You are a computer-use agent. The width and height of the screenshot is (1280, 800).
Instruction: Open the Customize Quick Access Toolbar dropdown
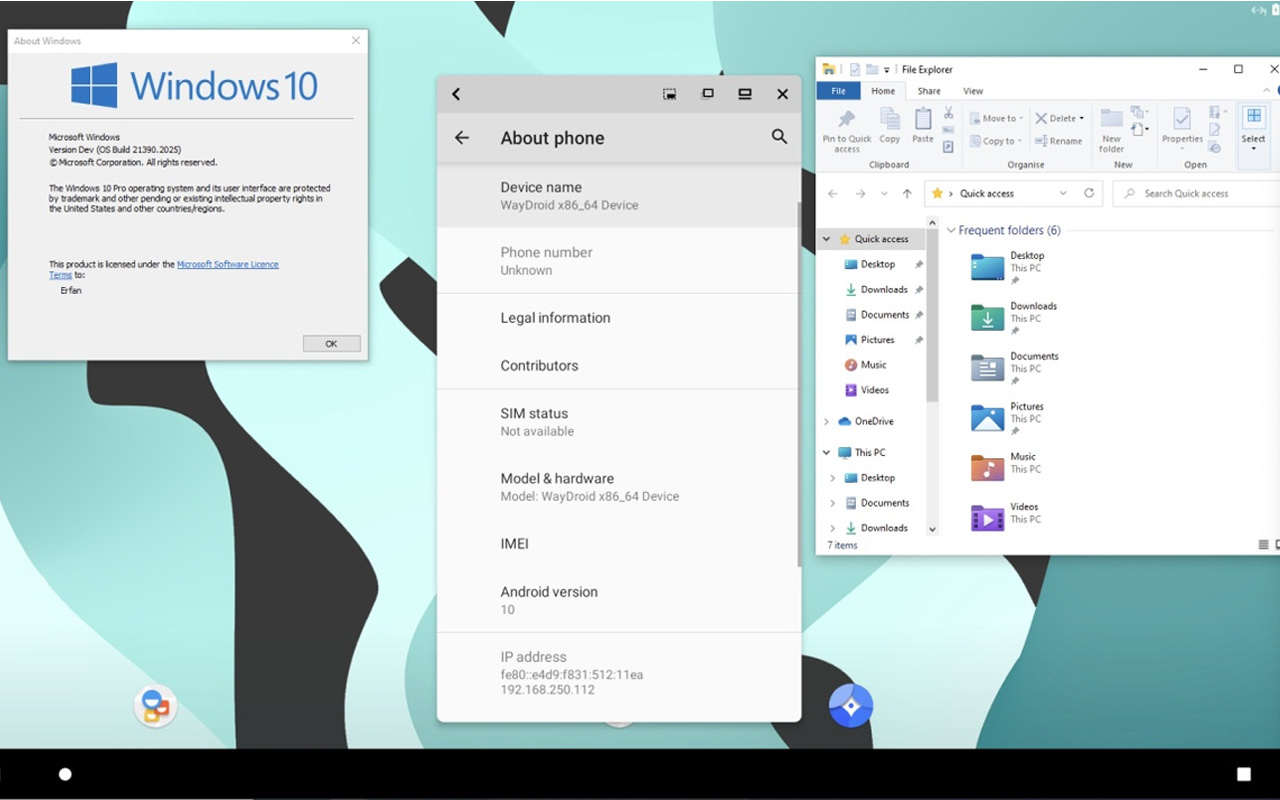tap(887, 69)
